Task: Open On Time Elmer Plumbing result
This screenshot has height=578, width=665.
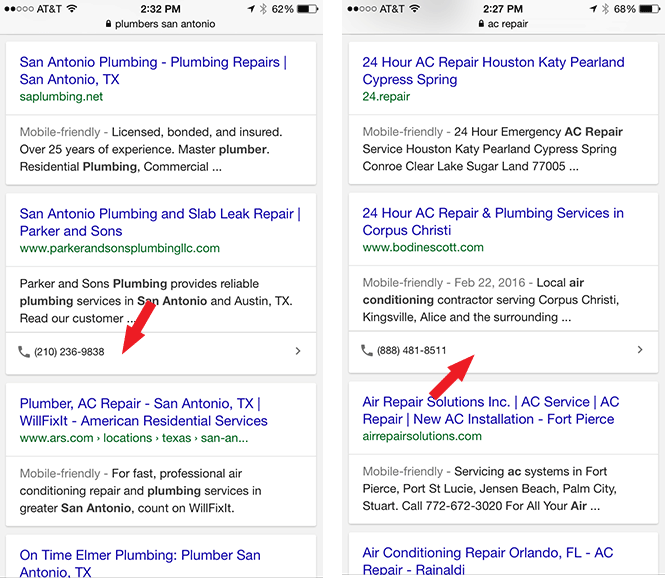Action: tap(140, 563)
